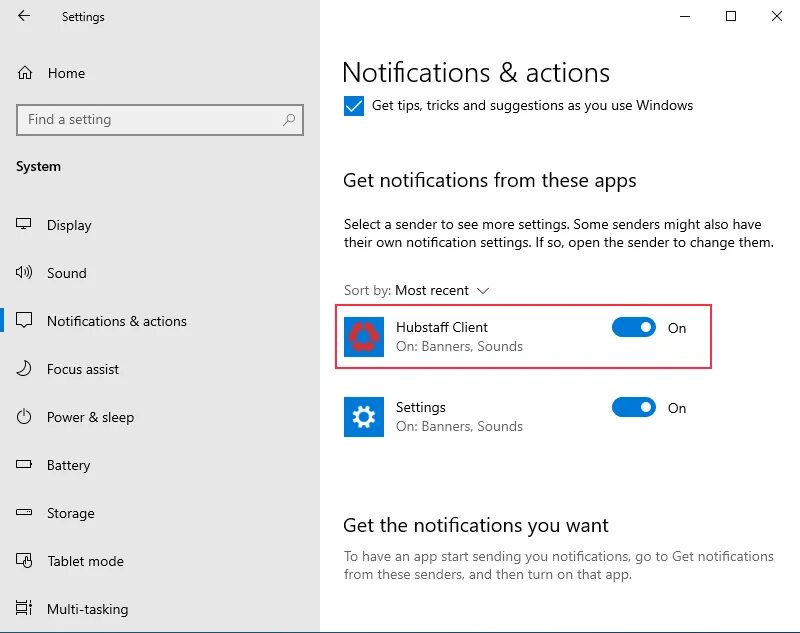Click the Multi-tasking icon
Screen dimensions: 800x633
tap(23, 608)
